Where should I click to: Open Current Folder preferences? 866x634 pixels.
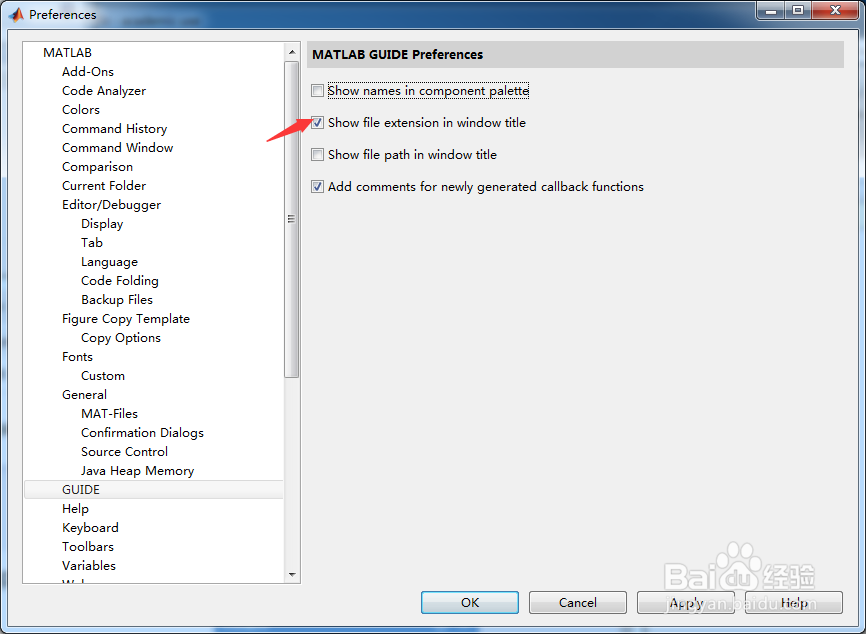coord(104,186)
